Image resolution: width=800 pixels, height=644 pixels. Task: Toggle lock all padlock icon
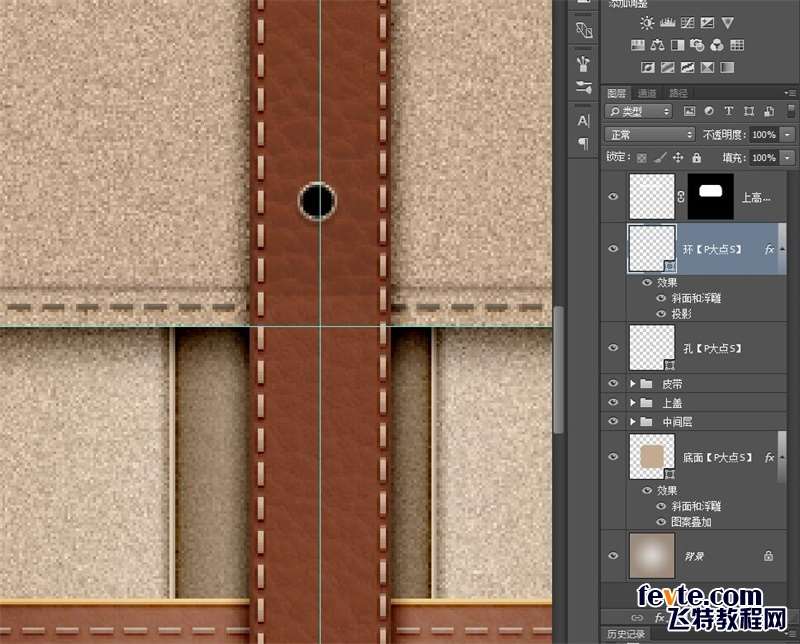coord(696,158)
